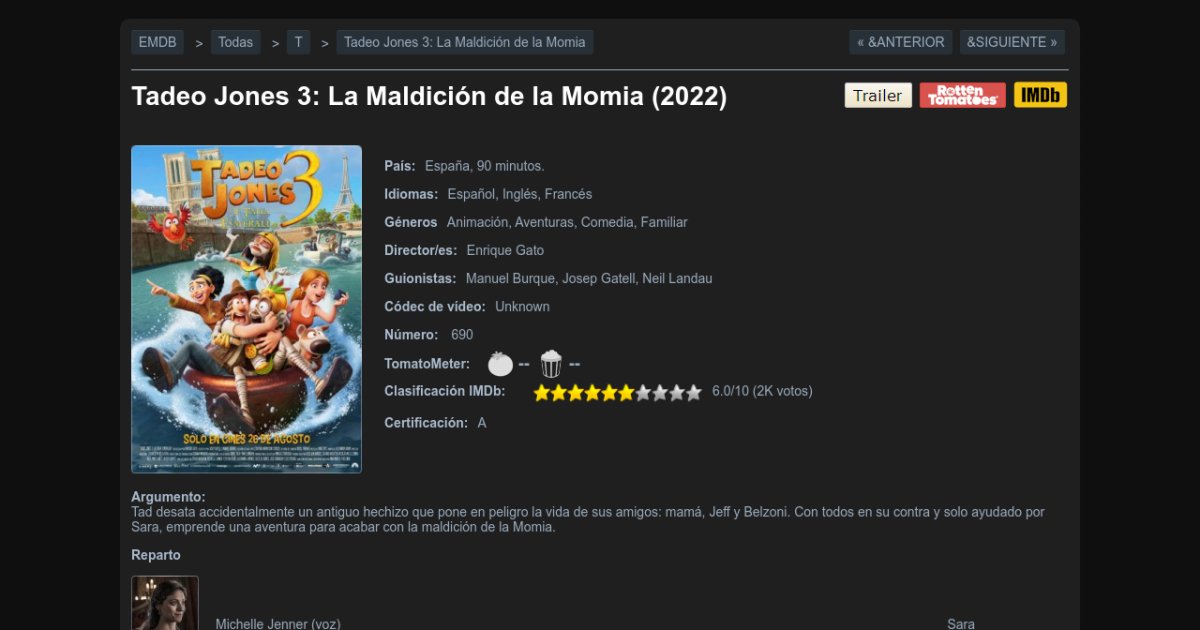Viewport: 1200px width, 630px height.
Task: Select the letter T breadcrumb
Action: (298, 42)
